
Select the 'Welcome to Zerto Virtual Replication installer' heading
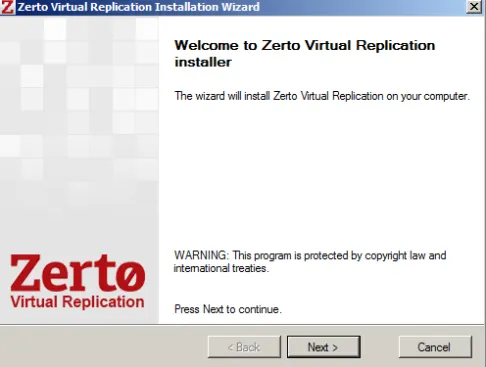[x=305, y=53]
